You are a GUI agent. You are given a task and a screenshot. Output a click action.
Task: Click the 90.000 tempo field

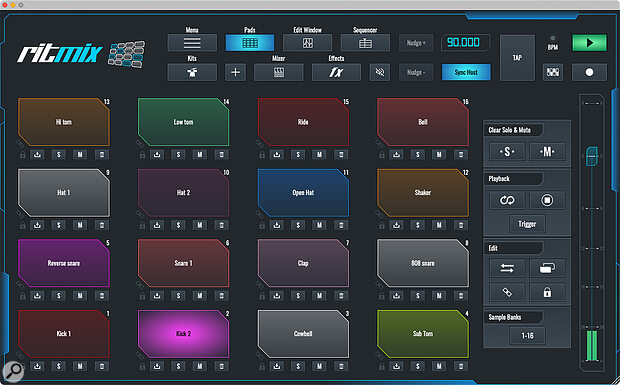click(x=465, y=42)
